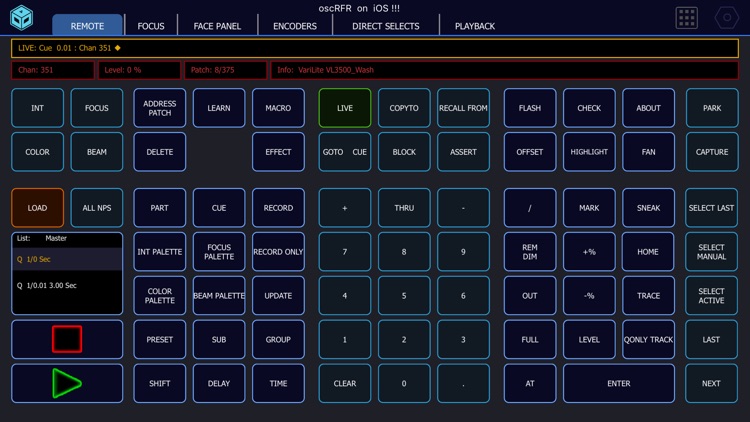This screenshot has height=422, width=750.
Task: Toggle the HIGHLIGHT button
Action: click(589, 152)
